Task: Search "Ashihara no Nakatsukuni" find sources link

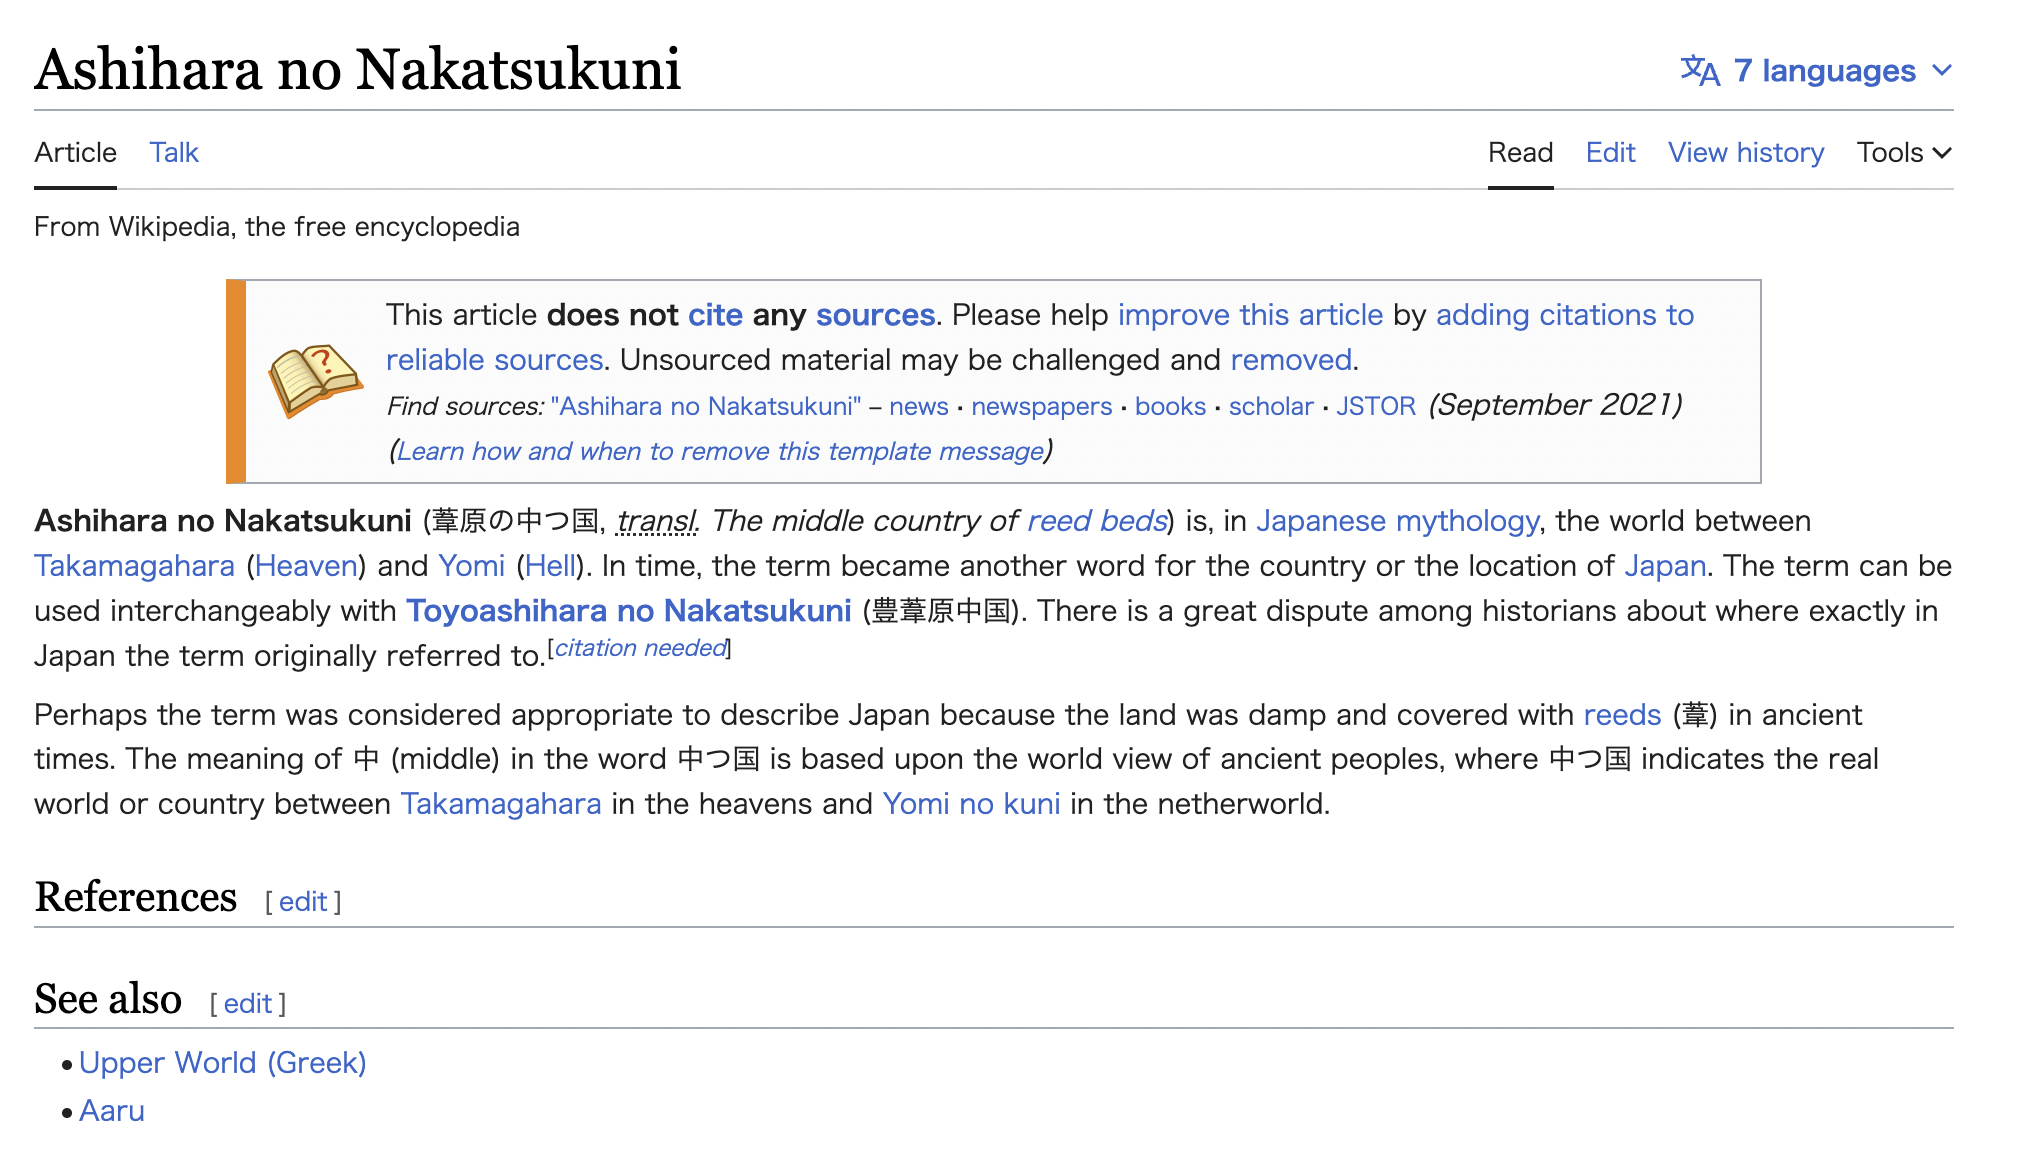Action: coord(706,406)
